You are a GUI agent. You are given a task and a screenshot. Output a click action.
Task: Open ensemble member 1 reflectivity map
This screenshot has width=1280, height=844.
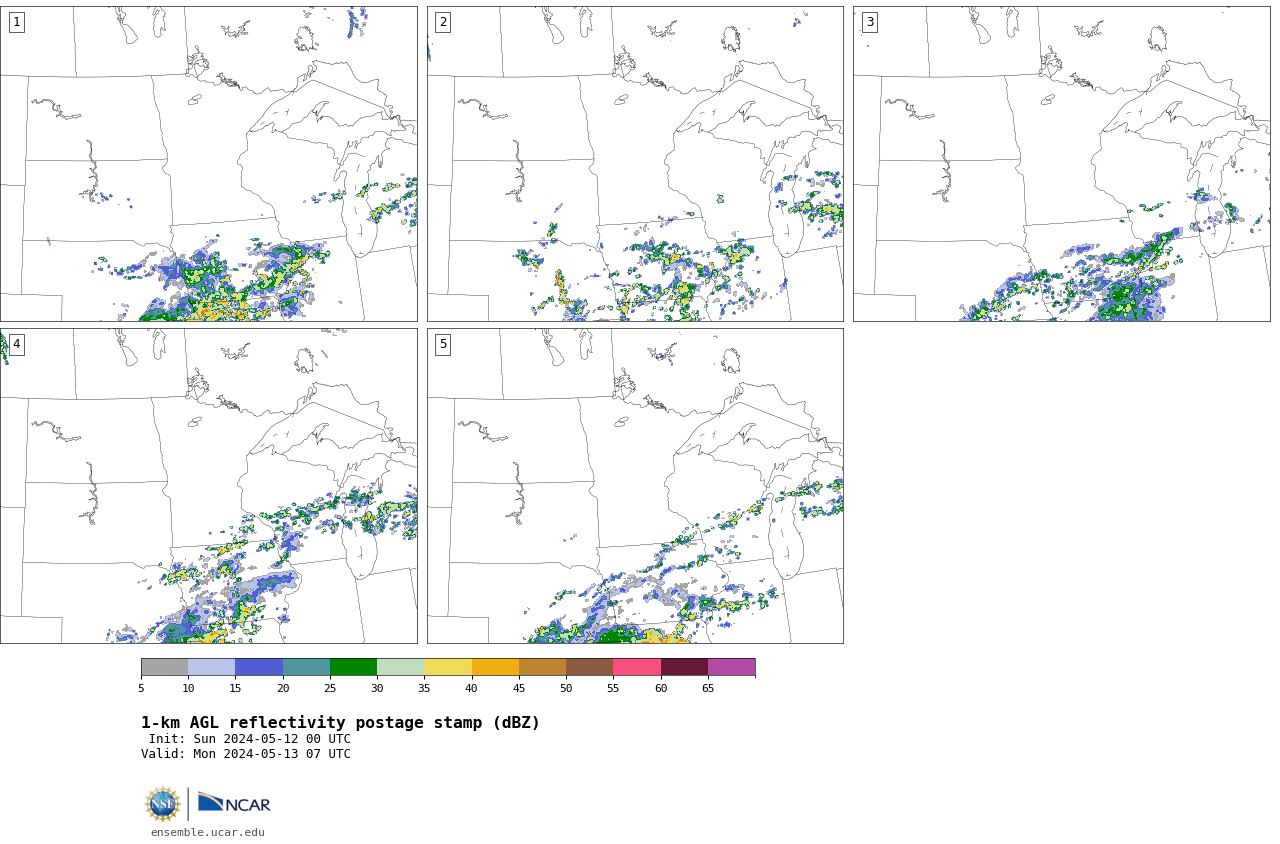point(208,164)
